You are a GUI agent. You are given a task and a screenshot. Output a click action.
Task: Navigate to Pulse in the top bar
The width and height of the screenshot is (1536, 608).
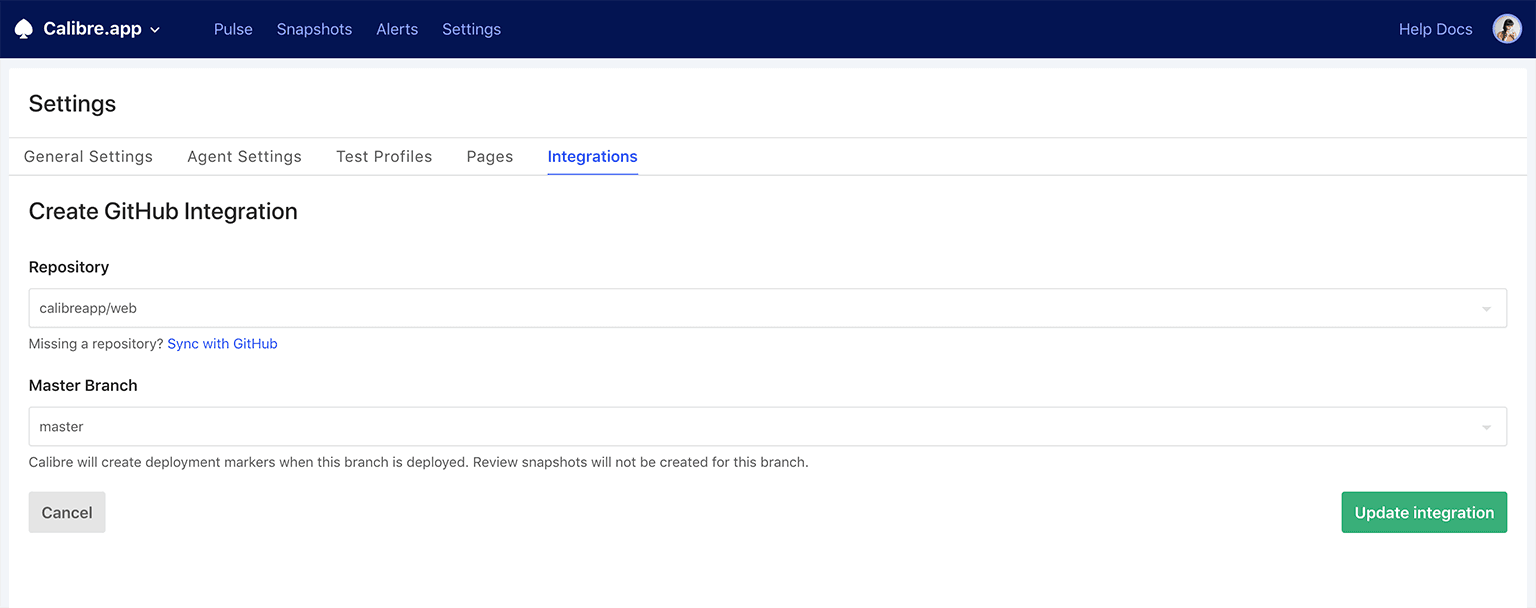pyautogui.click(x=233, y=29)
